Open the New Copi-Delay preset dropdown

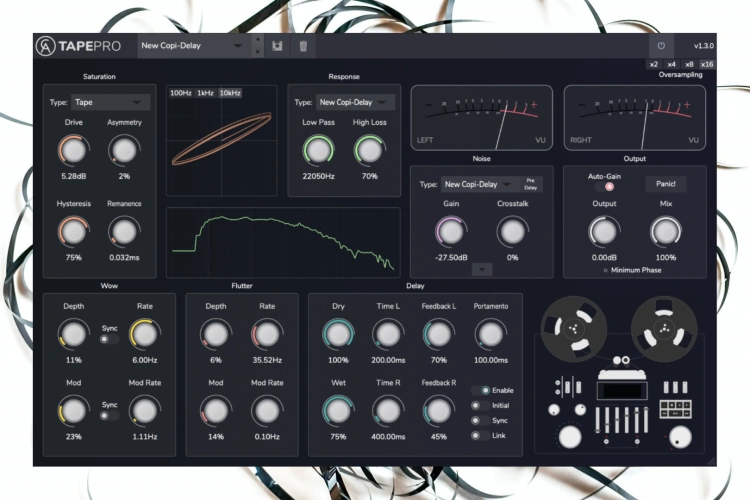[194, 46]
